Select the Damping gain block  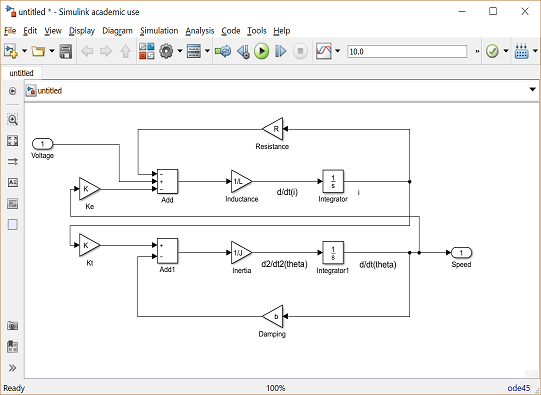(x=273, y=316)
